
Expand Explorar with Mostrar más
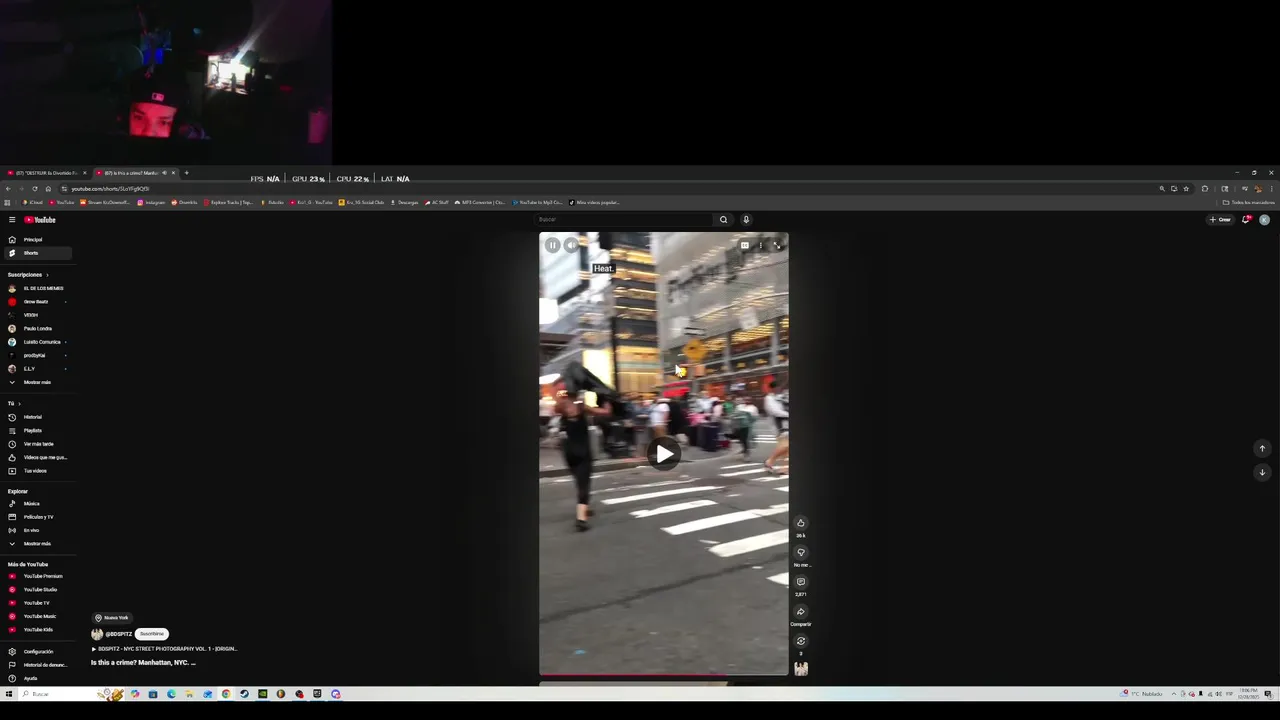point(37,544)
